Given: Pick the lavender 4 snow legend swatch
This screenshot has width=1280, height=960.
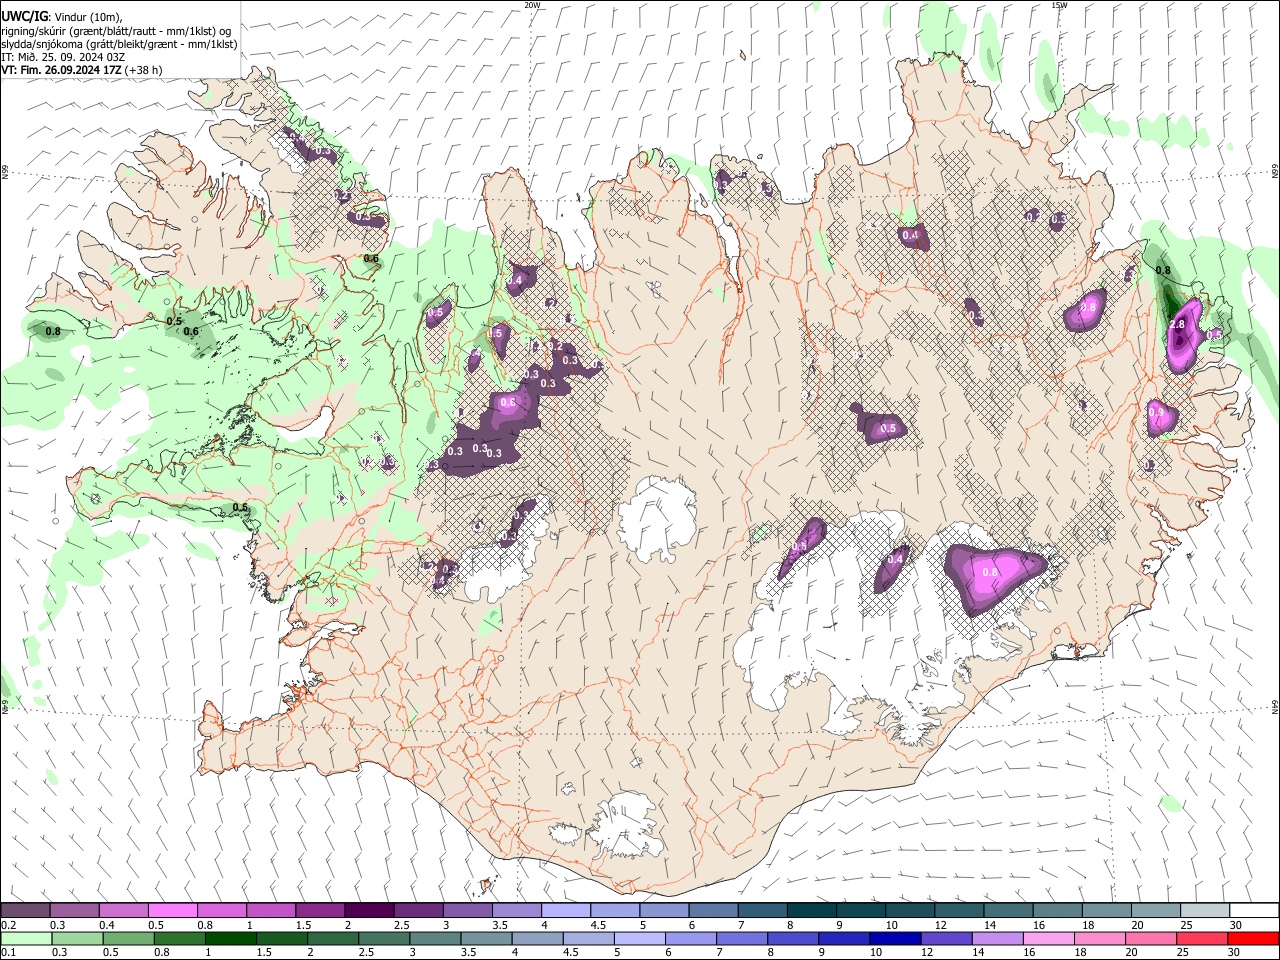Looking at the screenshot, I should pos(565,910).
